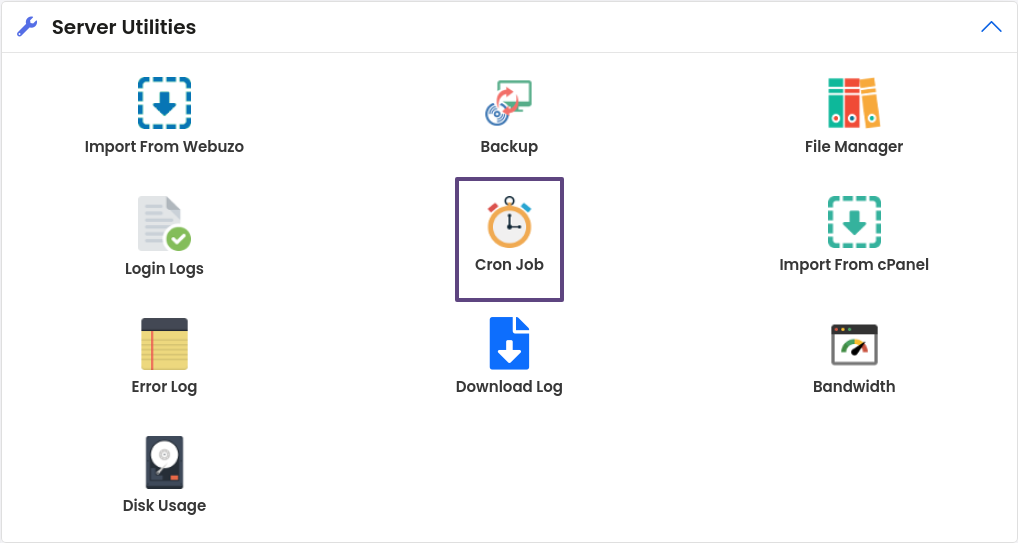
Task: Click the "File Manager" text label
Action: tap(853, 147)
